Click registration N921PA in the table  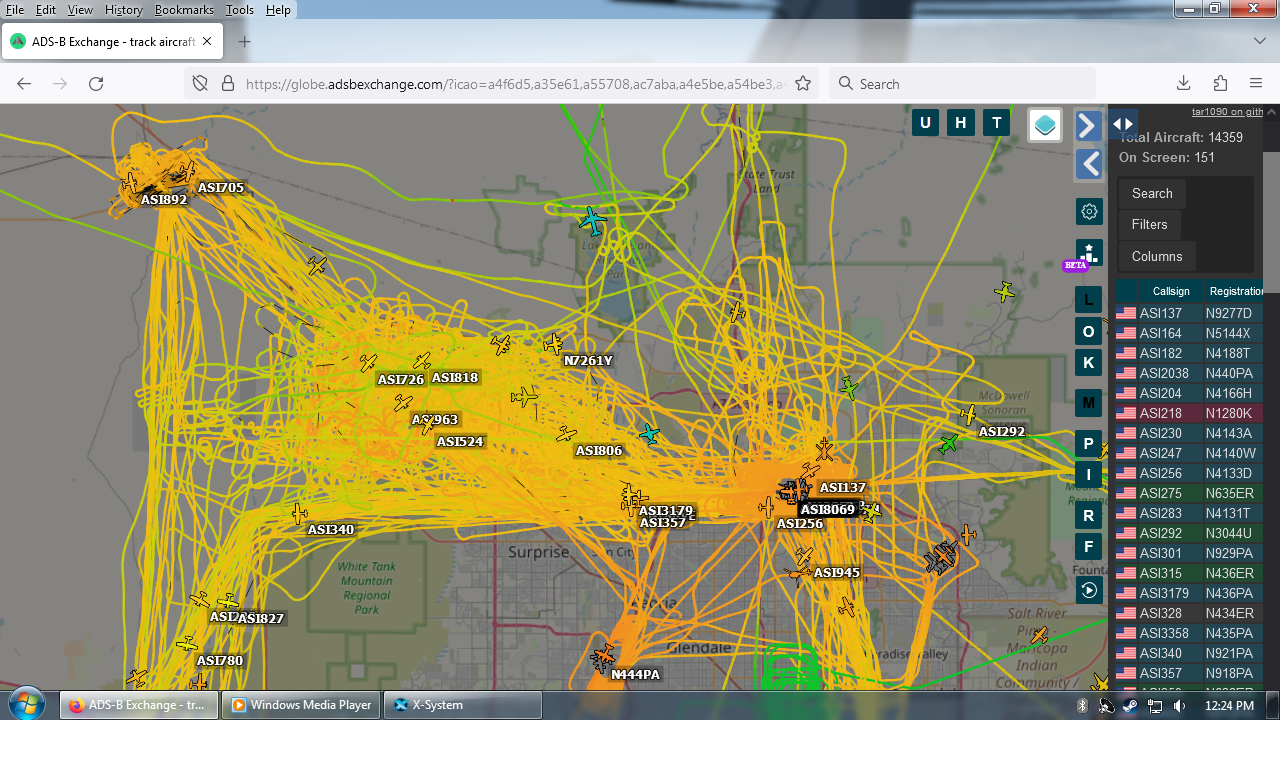click(1229, 653)
